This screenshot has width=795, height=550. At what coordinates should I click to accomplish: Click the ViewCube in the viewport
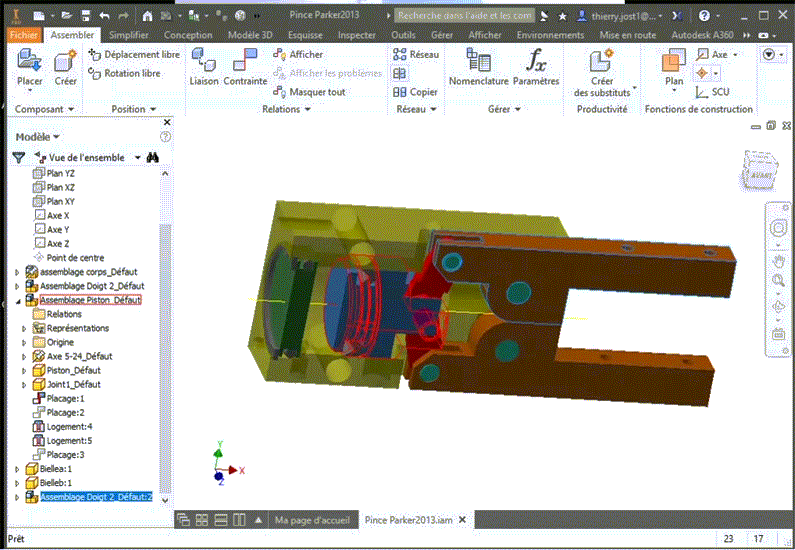[x=759, y=172]
